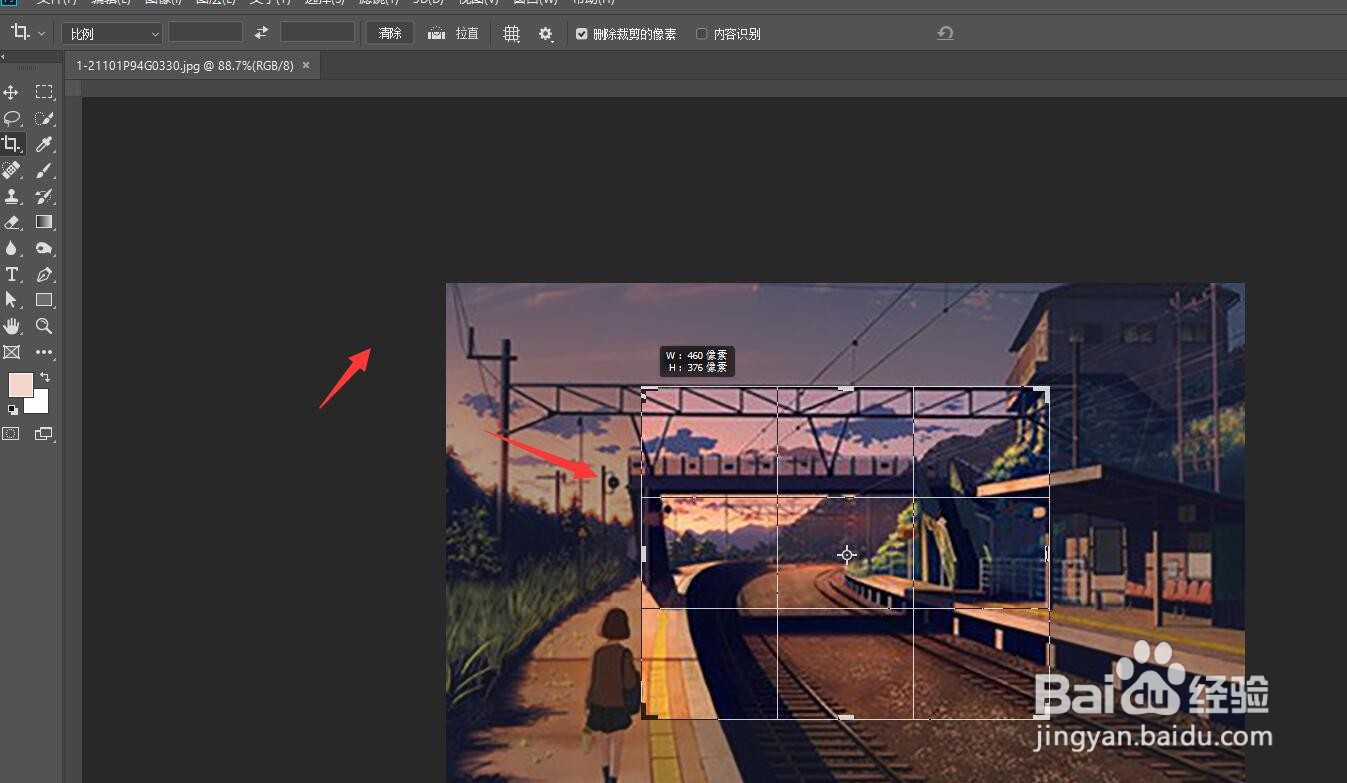
Task: Enable the 内容识别 checkbox
Action: pyautogui.click(x=701, y=34)
